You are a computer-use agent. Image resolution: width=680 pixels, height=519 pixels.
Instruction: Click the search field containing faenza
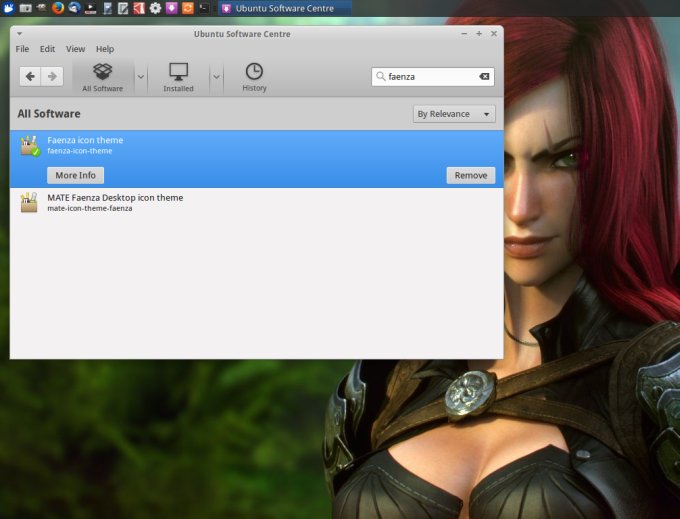coord(433,77)
